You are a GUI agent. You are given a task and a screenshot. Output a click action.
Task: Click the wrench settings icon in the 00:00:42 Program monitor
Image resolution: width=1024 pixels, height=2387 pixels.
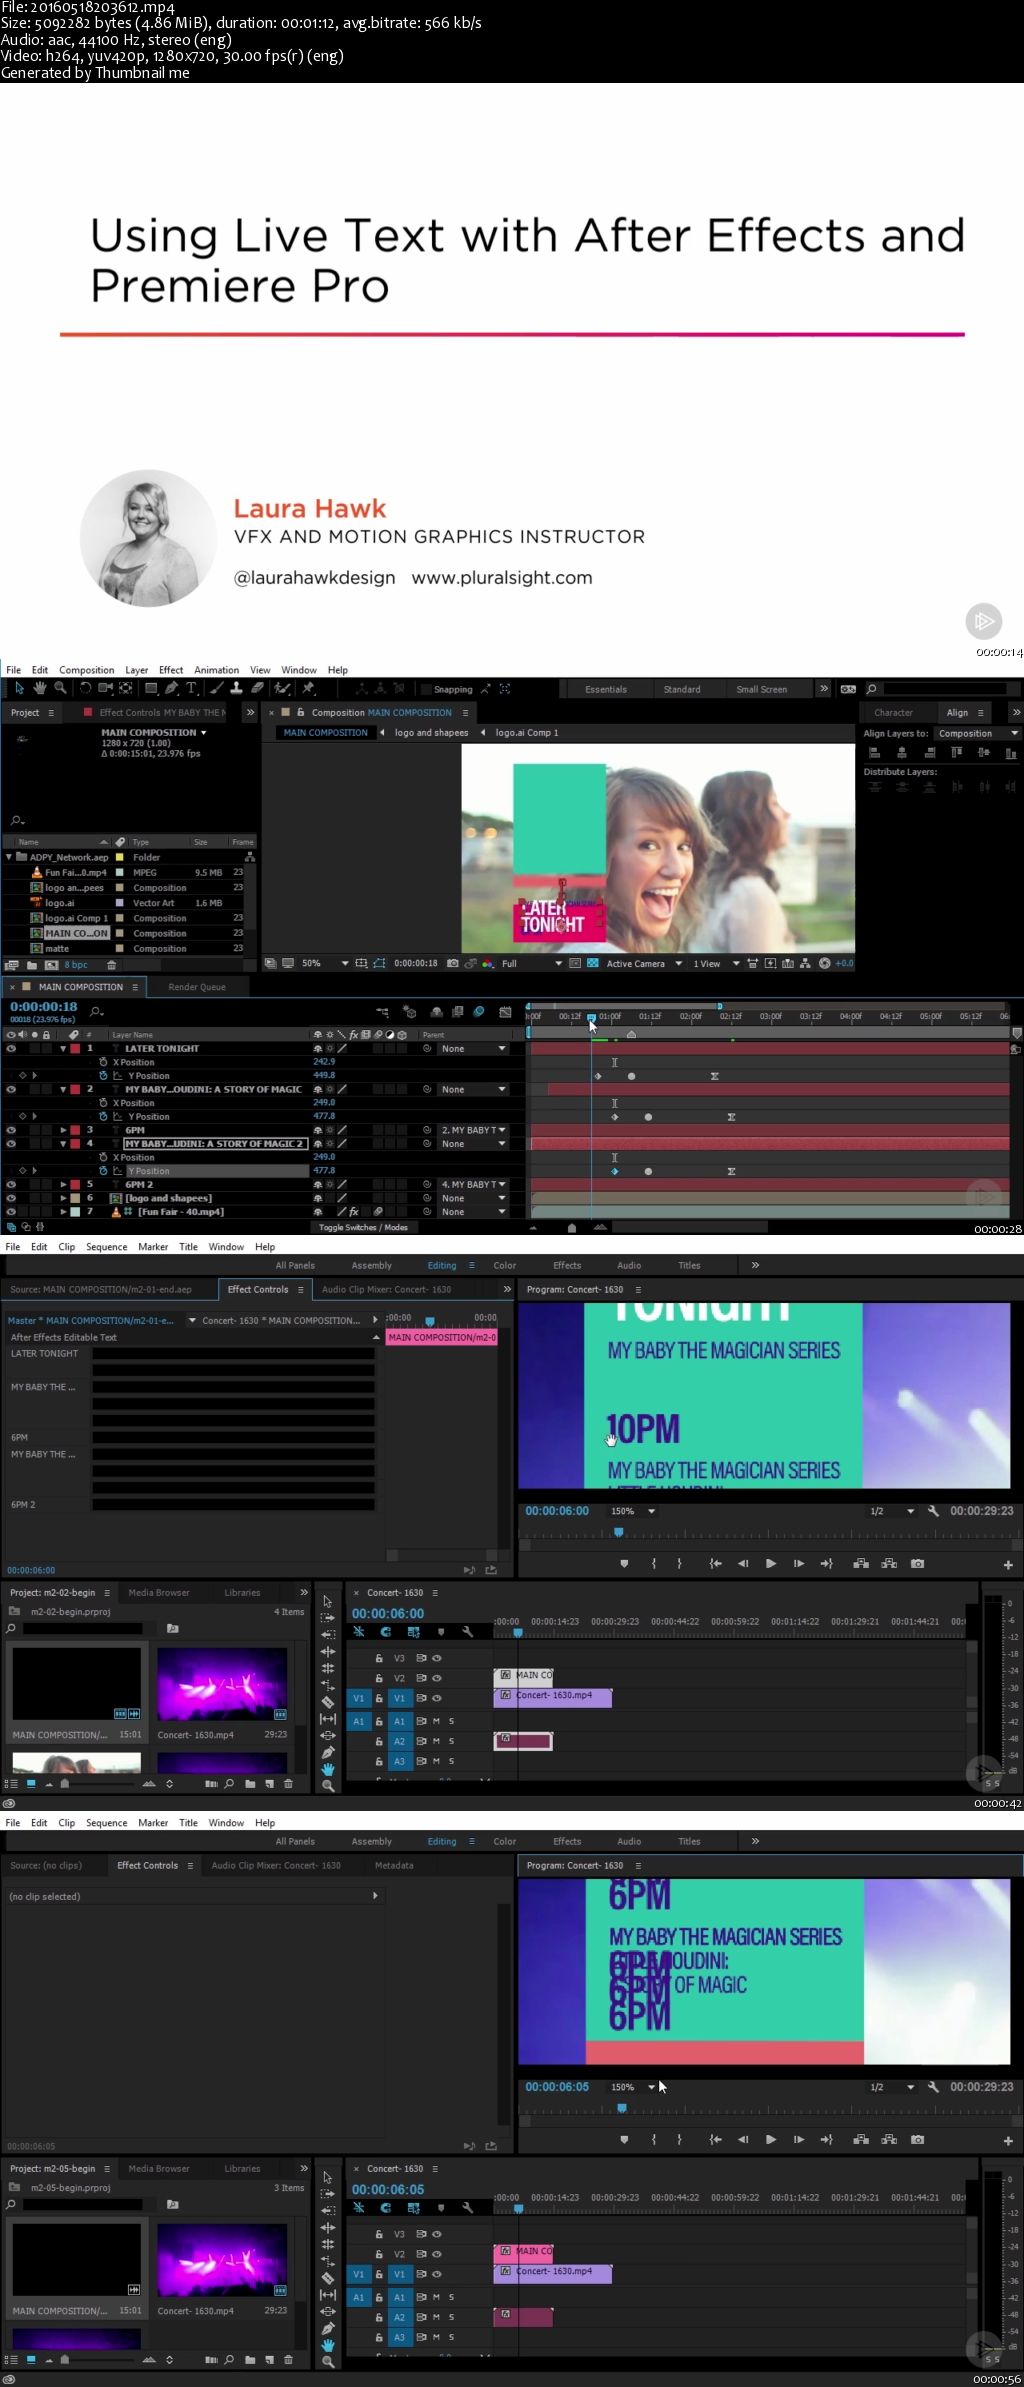[933, 1511]
